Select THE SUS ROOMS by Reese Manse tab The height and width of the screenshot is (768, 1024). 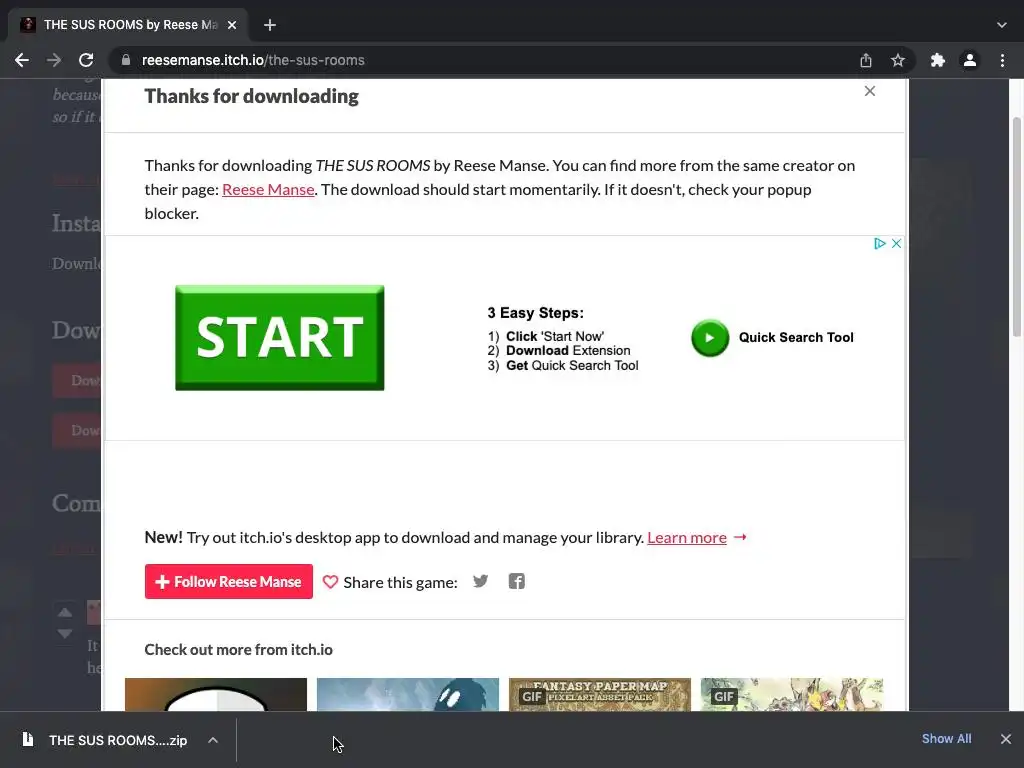(128, 25)
